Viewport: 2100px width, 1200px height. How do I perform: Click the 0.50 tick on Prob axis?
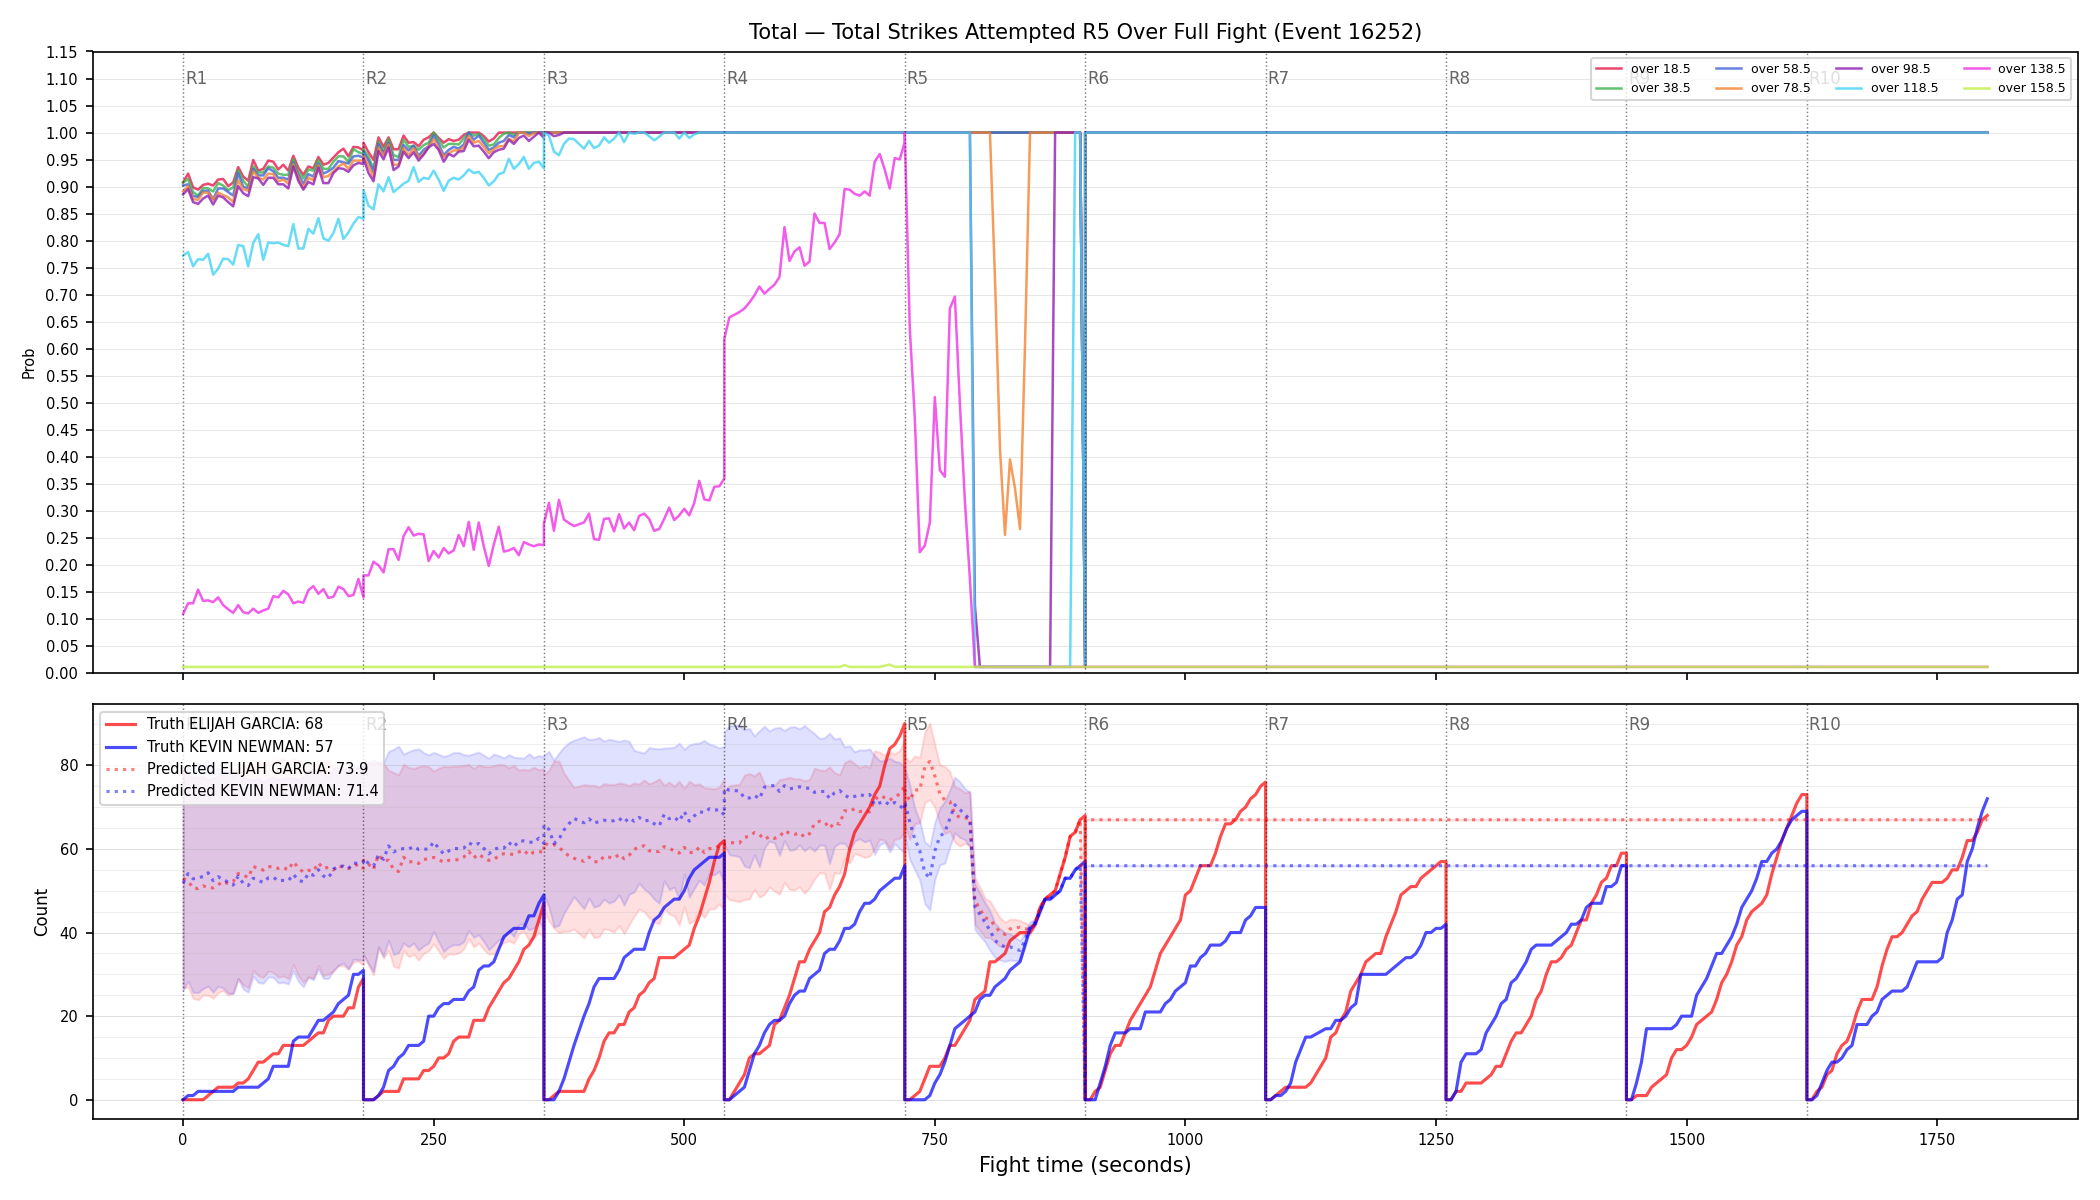[x=62, y=403]
